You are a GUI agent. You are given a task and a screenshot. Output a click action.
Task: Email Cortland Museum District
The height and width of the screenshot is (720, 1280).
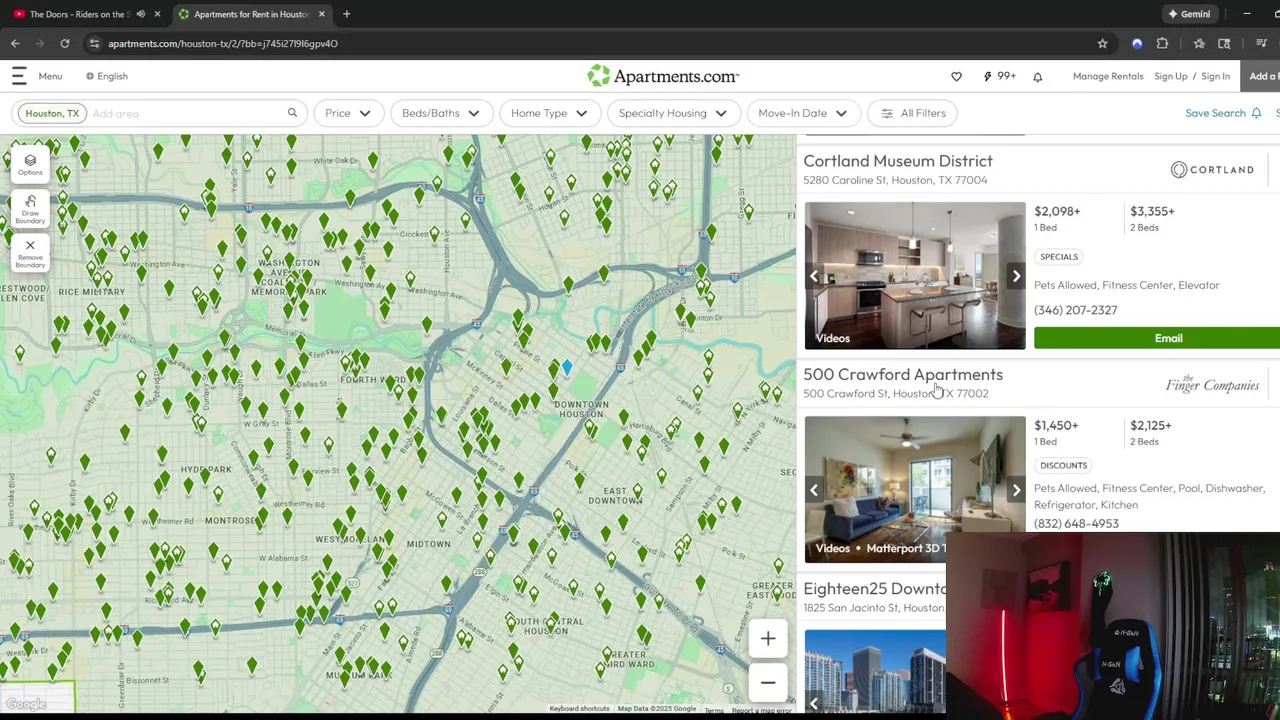[x=1157, y=338]
